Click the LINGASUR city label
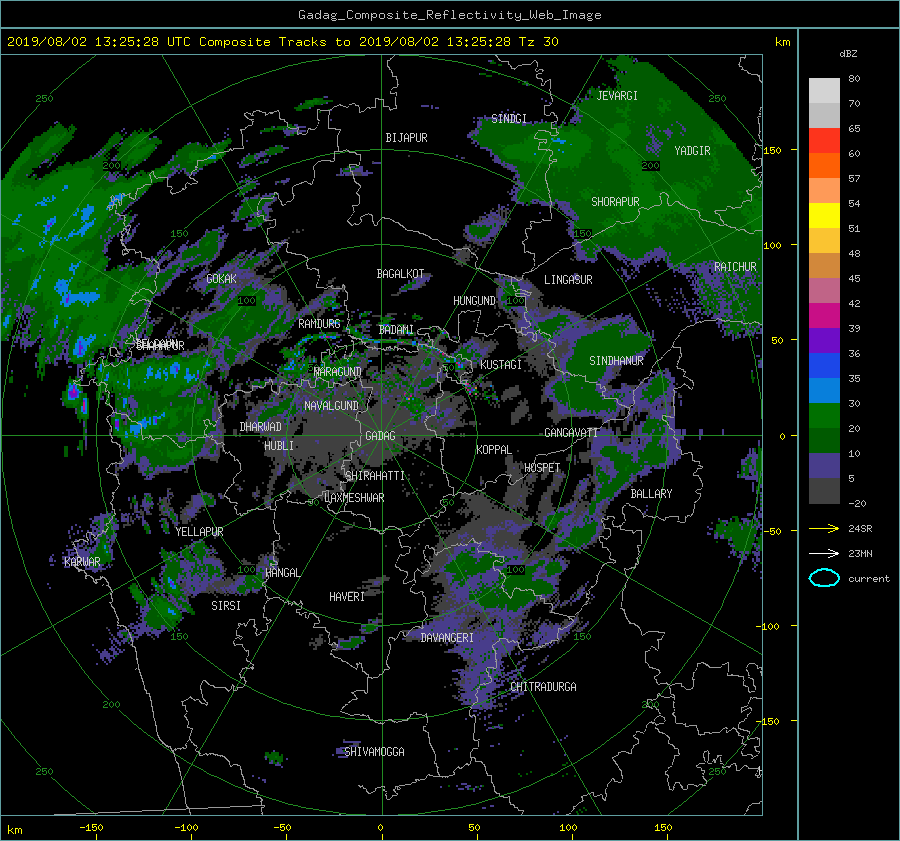Image resolution: width=900 pixels, height=841 pixels. (568, 280)
